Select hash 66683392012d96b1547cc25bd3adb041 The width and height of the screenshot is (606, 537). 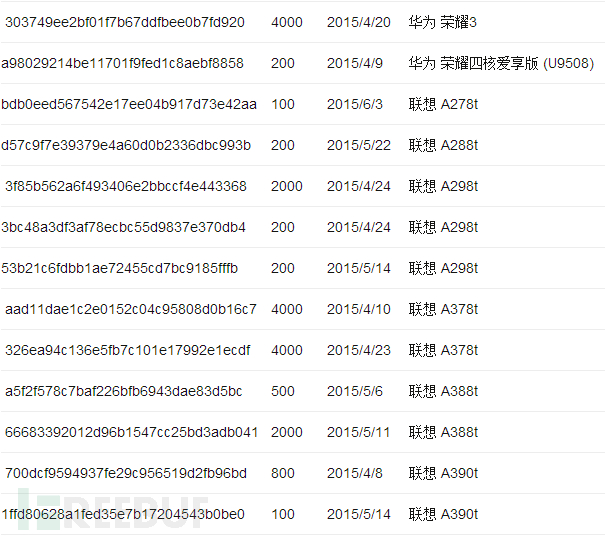pos(131,432)
